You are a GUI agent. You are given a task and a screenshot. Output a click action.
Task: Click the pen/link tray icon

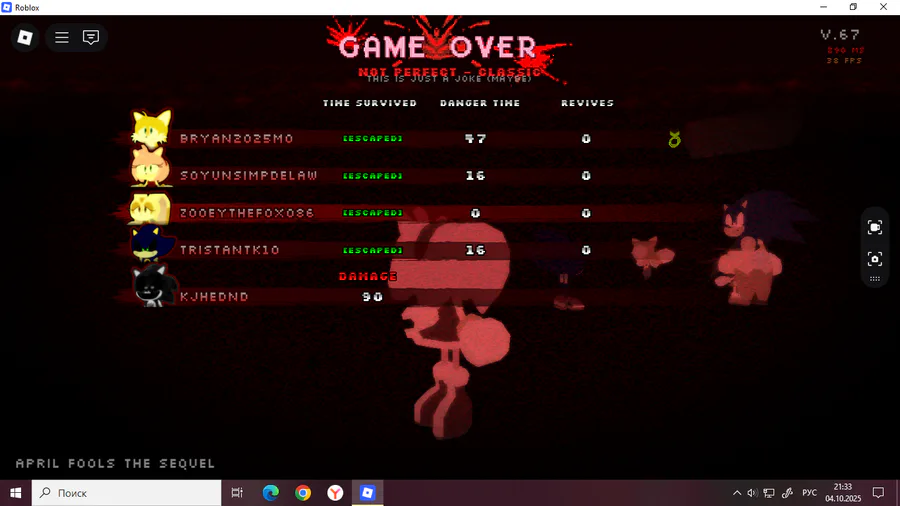point(788,493)
